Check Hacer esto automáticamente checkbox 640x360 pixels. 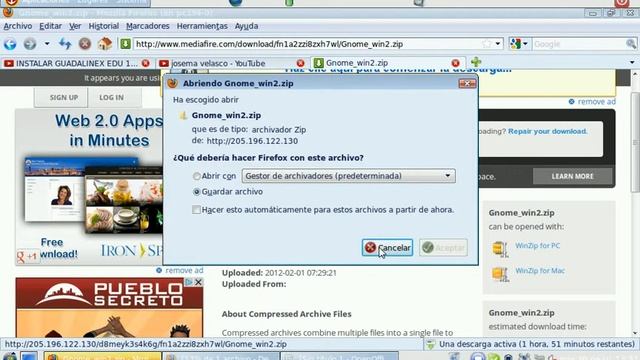[196, 209]
